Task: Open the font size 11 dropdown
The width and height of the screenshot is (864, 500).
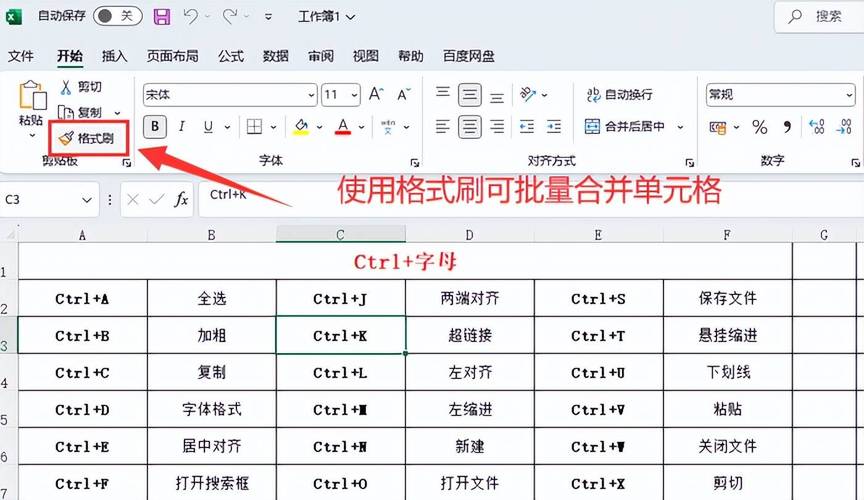Action: coord(354,95)
